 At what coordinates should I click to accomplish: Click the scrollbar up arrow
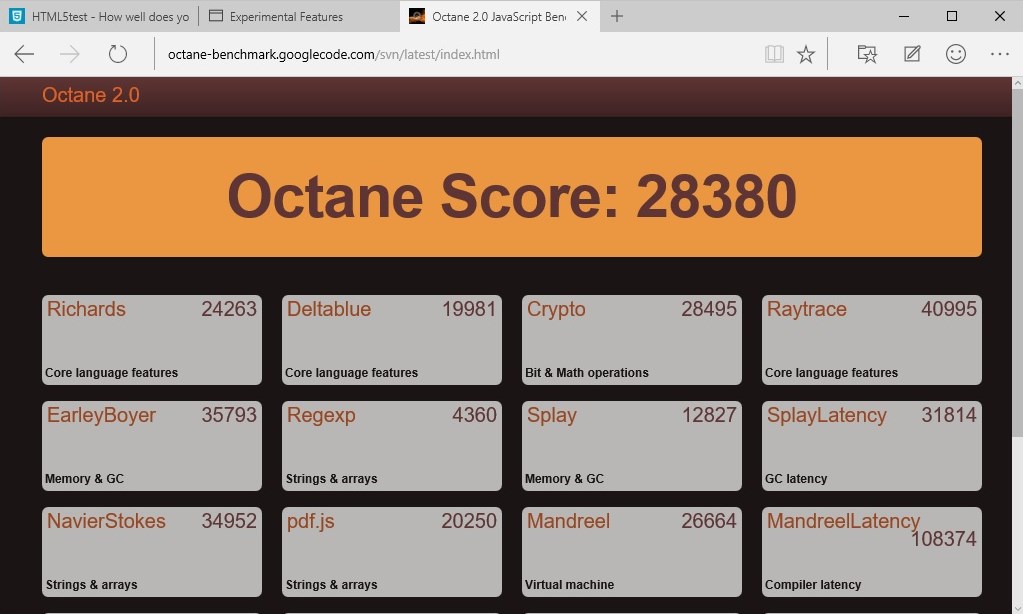pyautogui.click(x=1017, y=83)
